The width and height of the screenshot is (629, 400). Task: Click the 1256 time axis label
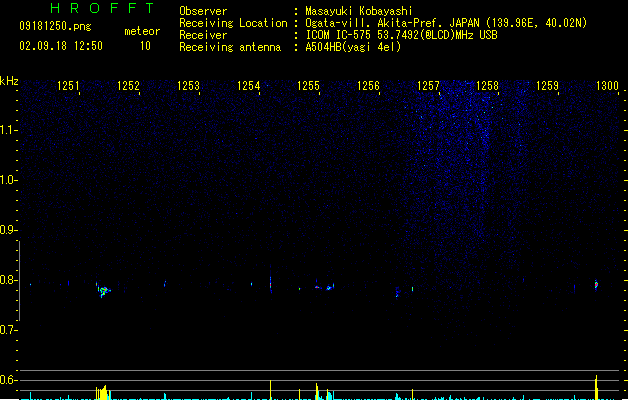(x=368, y=86)
